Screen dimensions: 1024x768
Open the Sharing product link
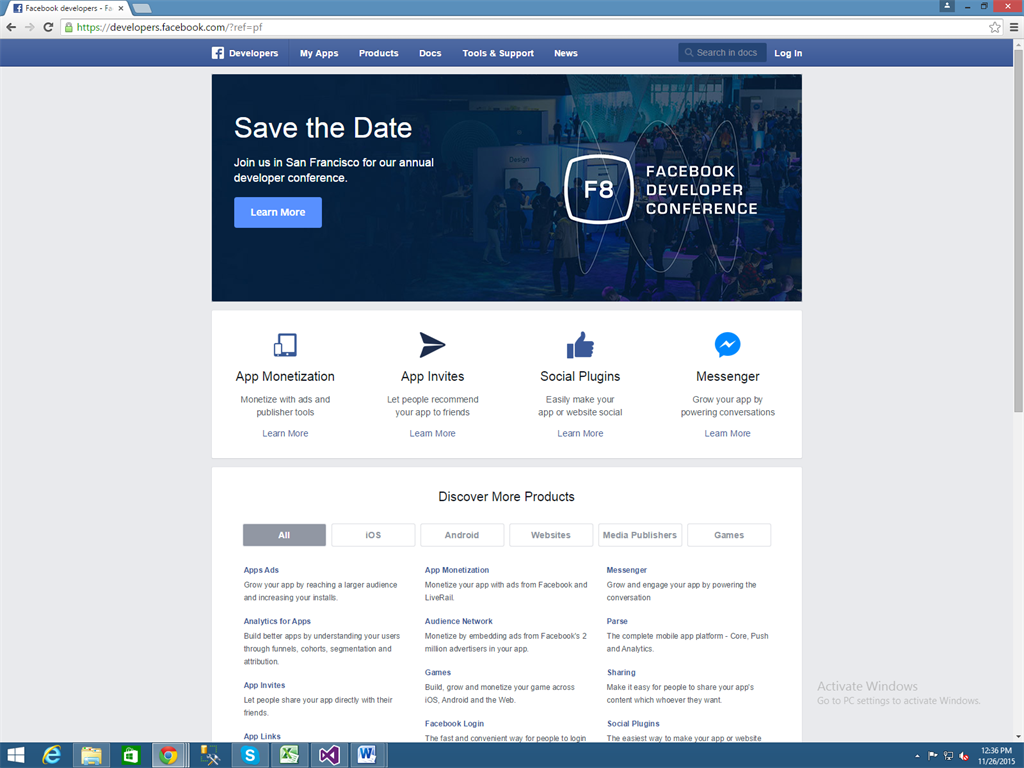coord(621,672)
